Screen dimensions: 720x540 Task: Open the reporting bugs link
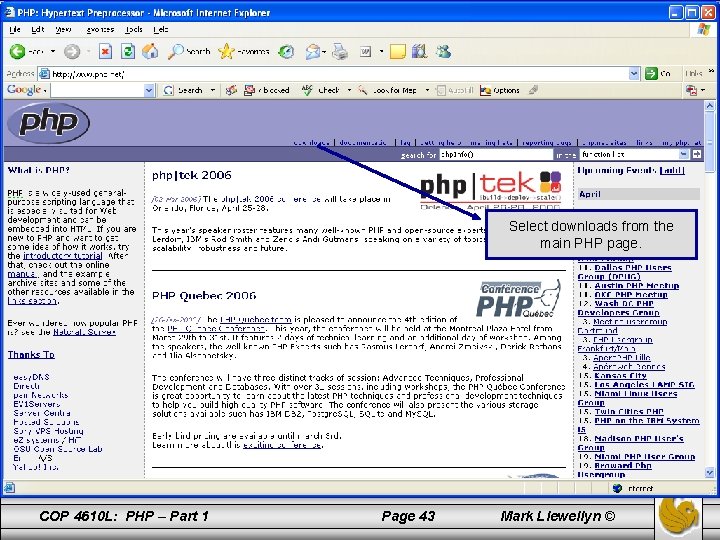(x=546, y=143)
